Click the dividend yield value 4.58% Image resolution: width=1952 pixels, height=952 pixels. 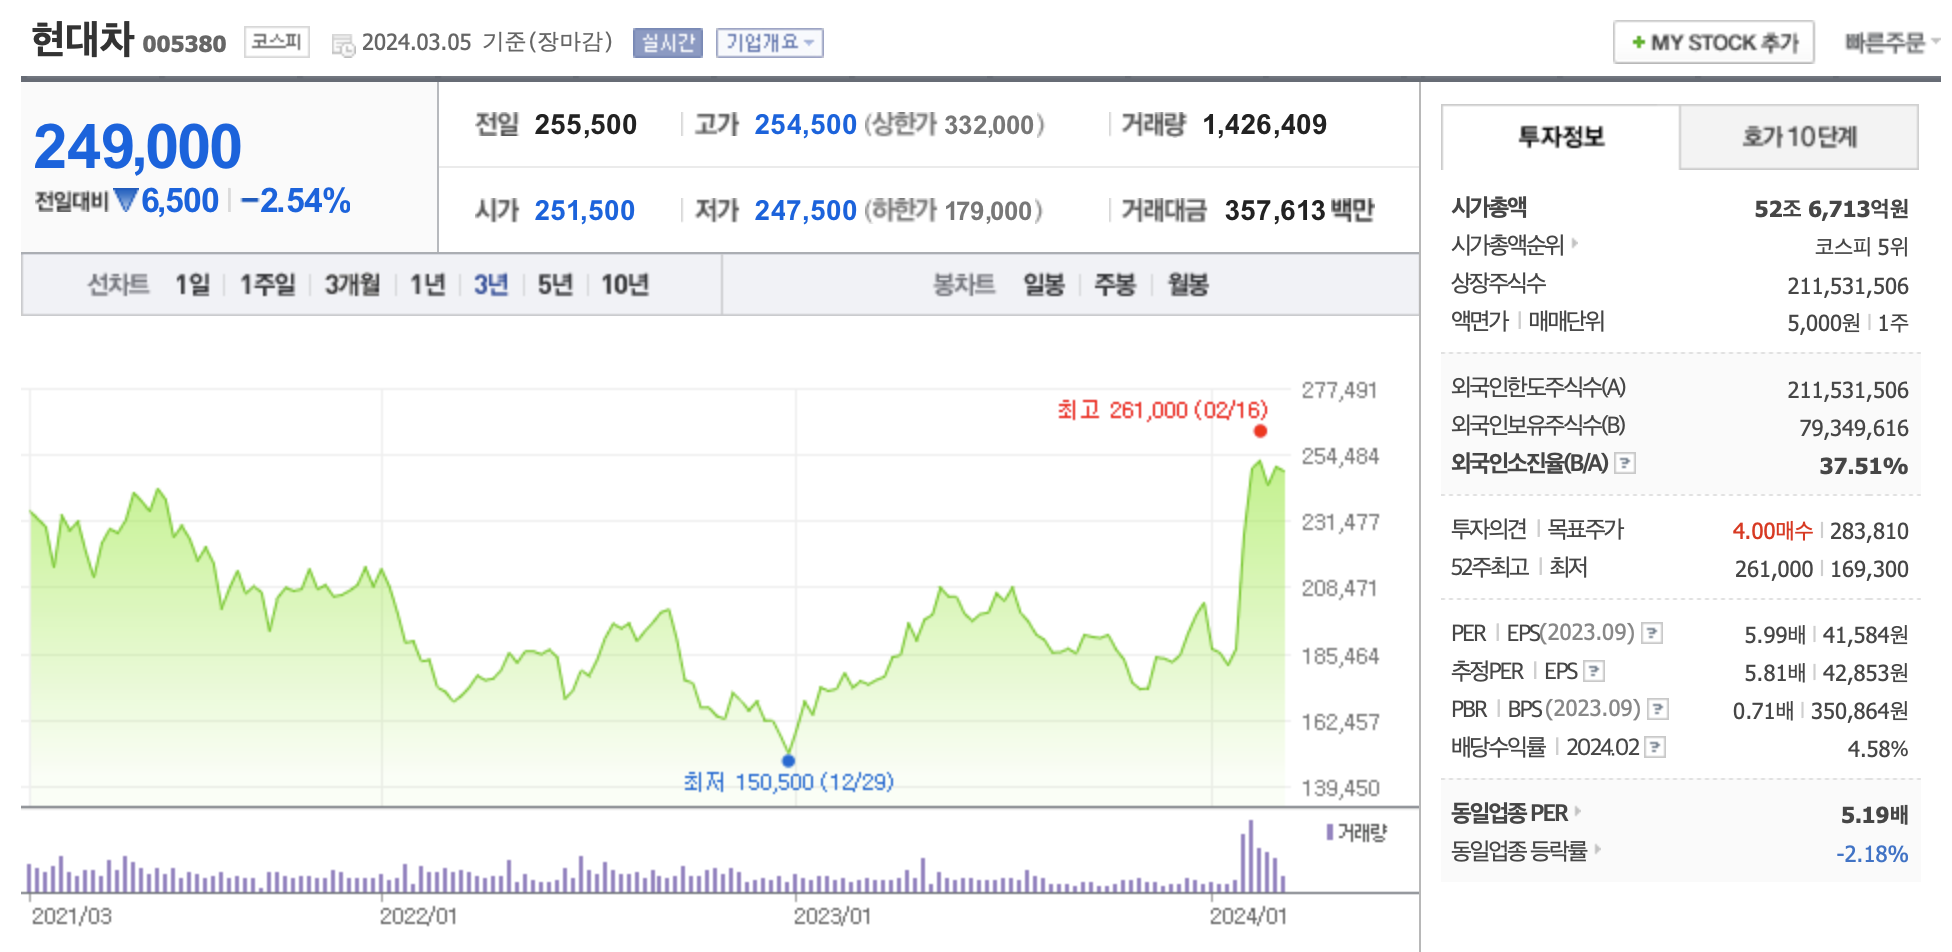(1877, 749)
